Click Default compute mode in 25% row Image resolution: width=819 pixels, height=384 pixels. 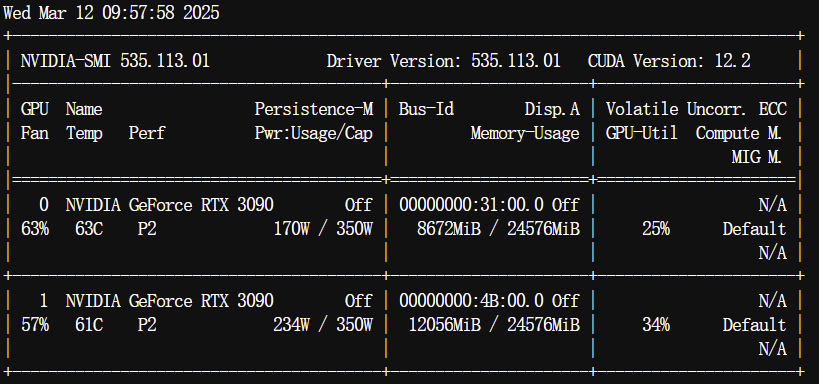point(754,229)
